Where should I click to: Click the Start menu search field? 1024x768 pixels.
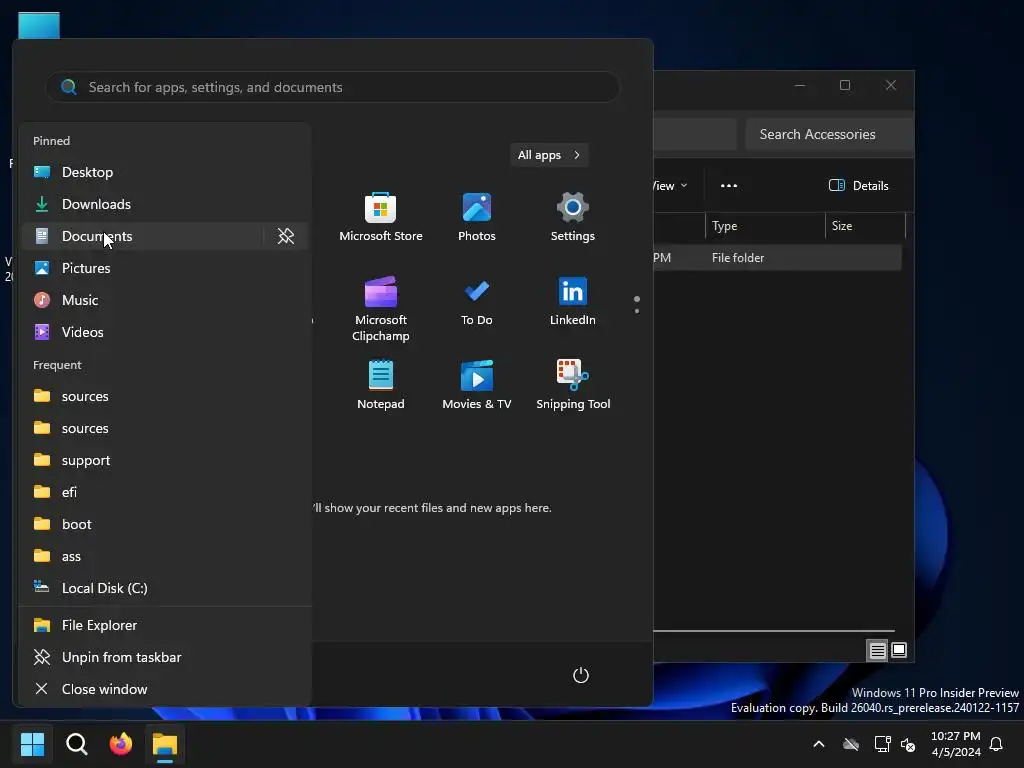pos(332,87)
